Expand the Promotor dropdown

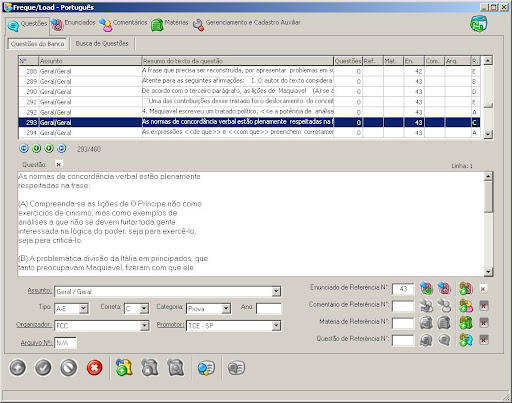click(276, 326)
